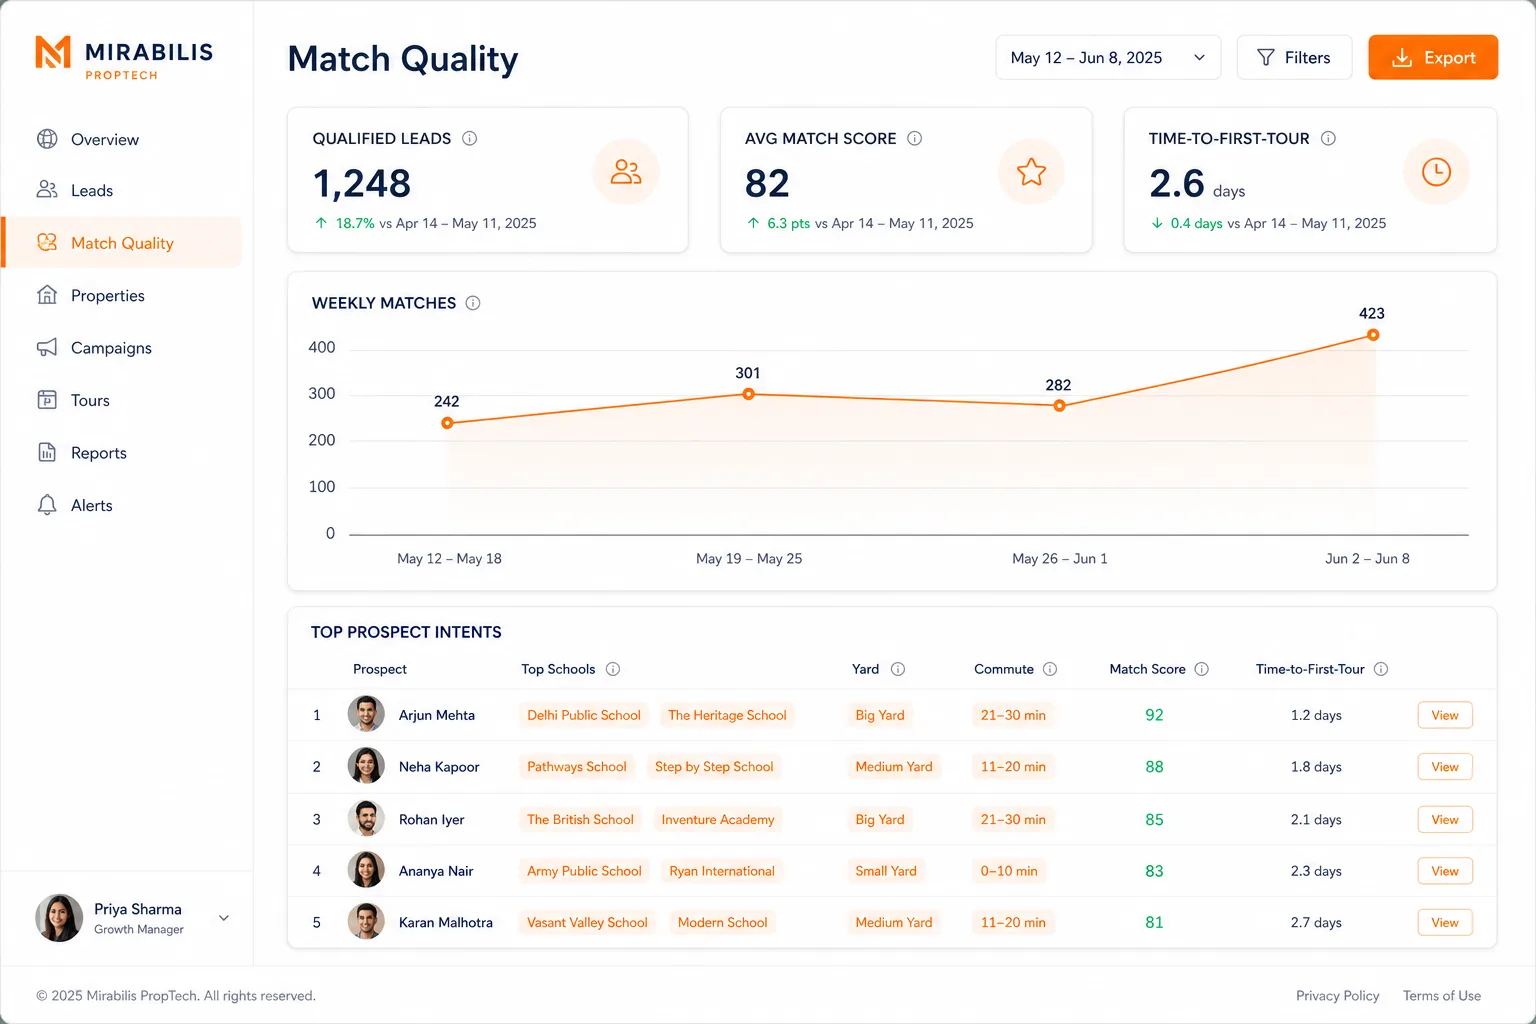Open the Terms of Use link
Image resolution: width=1536 pixels, height=1024 pixels.
point(1441,996)
